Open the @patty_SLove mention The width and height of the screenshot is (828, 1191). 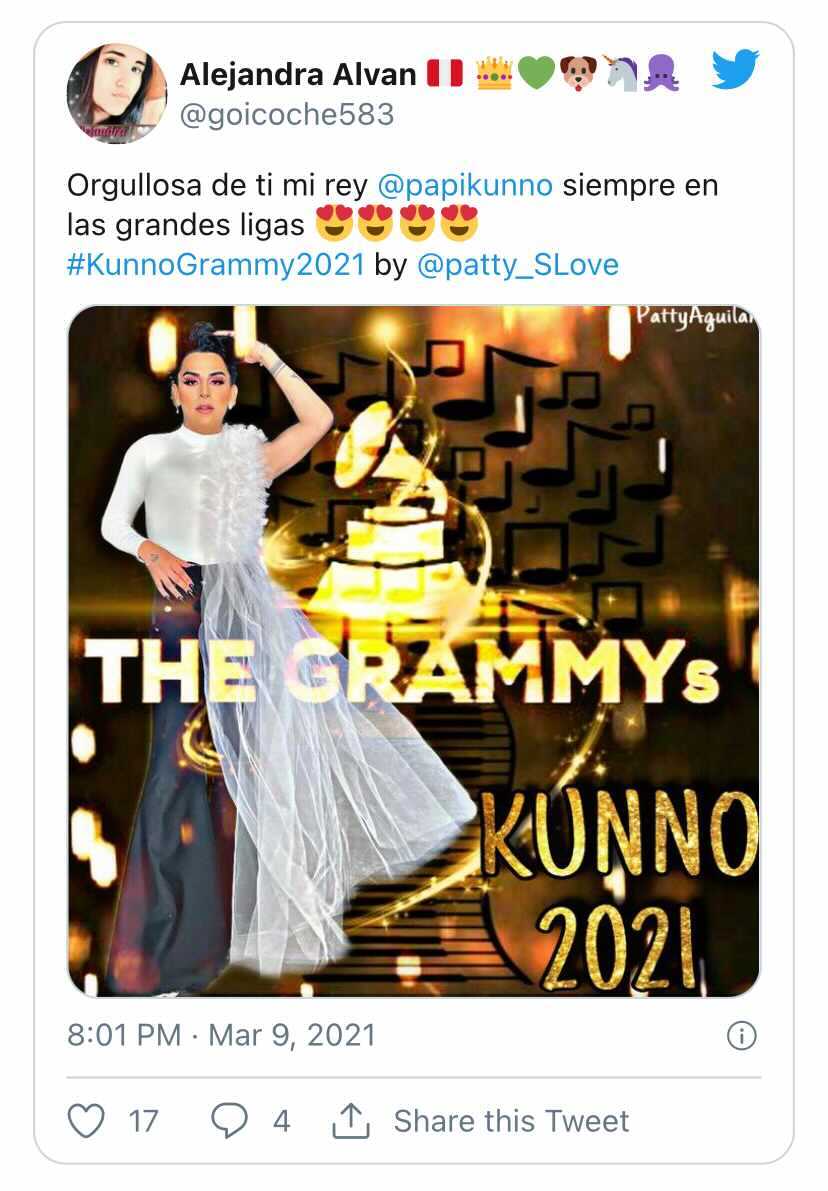518,265
